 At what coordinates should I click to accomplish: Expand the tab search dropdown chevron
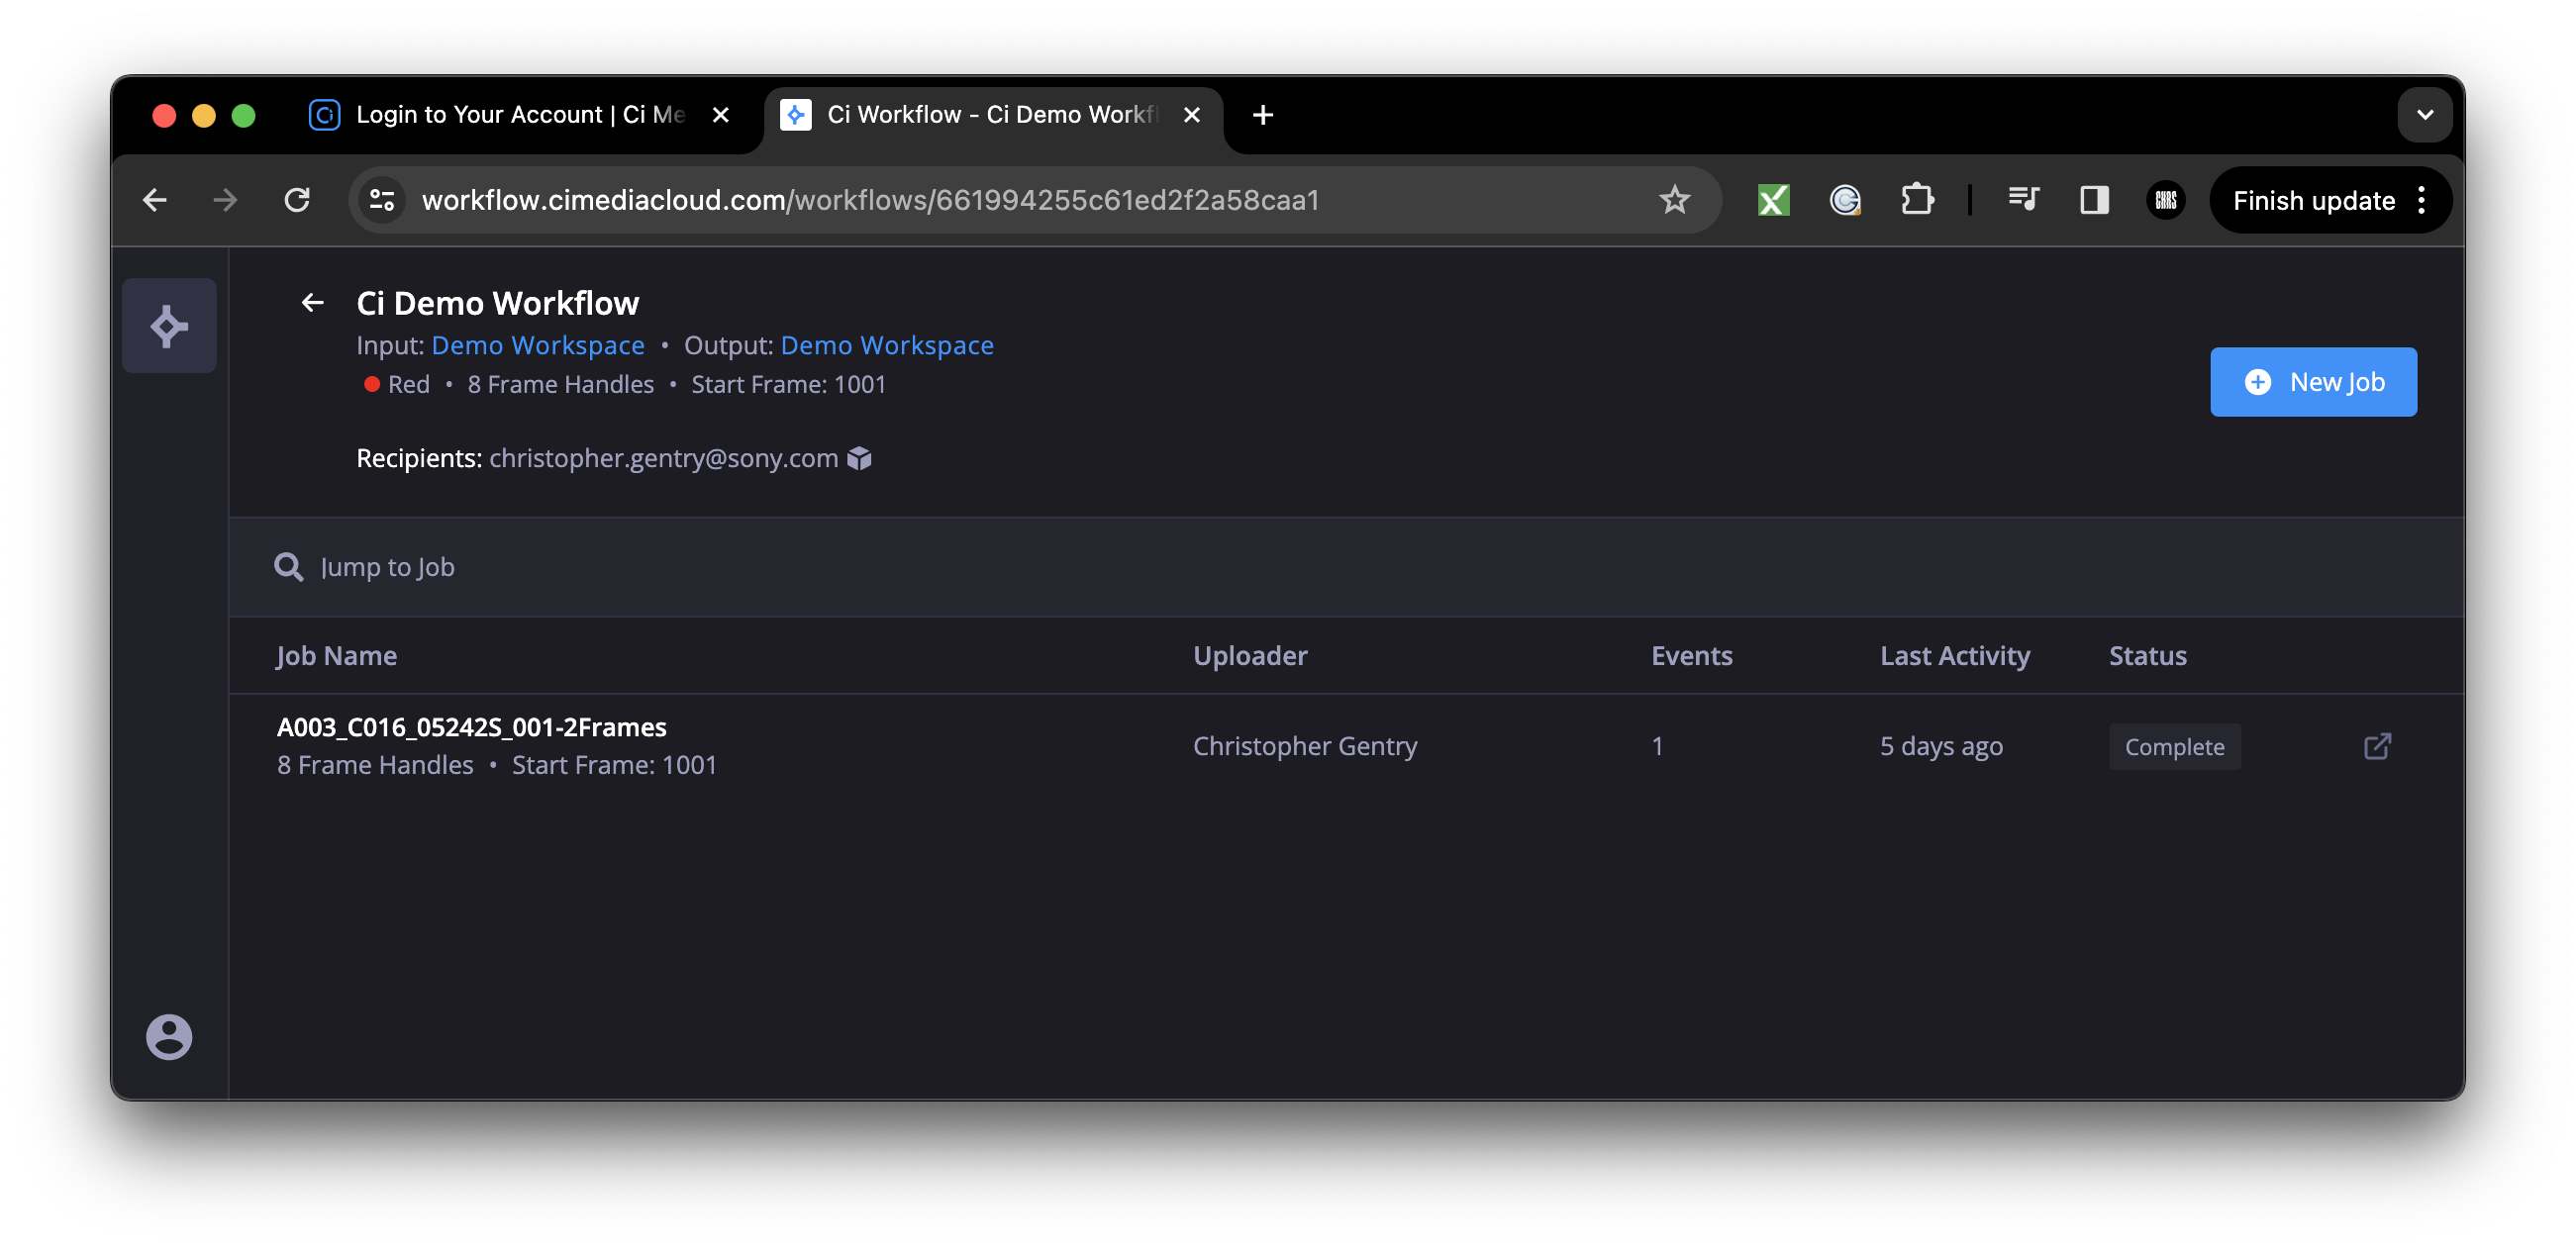click(2424, 115)
